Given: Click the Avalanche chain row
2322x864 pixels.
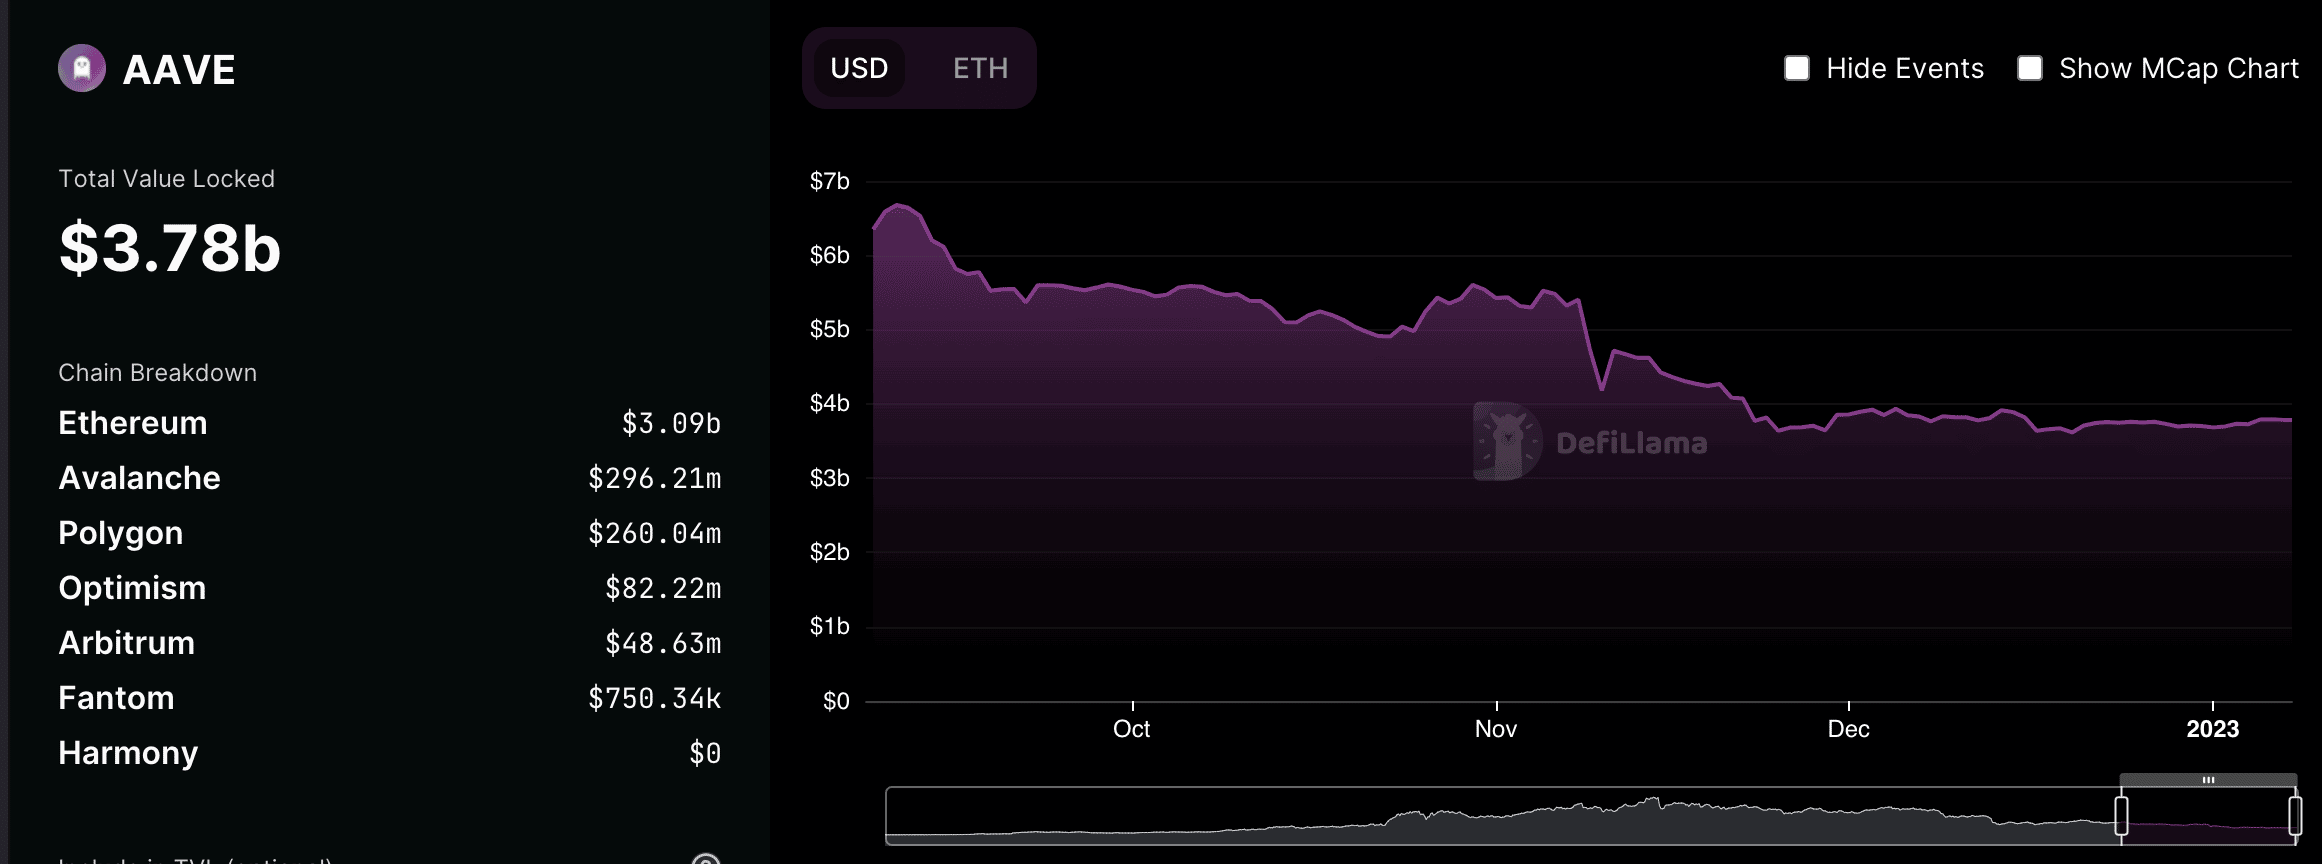Looking at the screenshot, I should pos(390,478).
